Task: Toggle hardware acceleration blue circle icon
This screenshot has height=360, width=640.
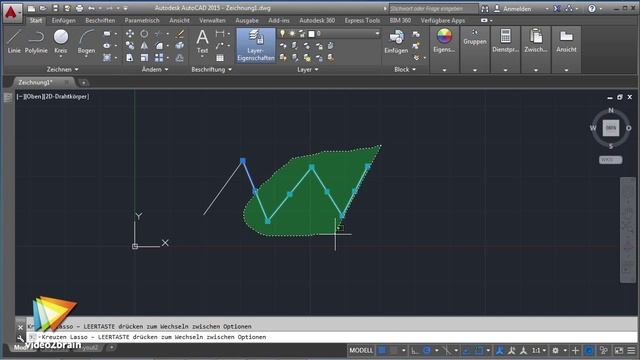Action: pos(589,350)
